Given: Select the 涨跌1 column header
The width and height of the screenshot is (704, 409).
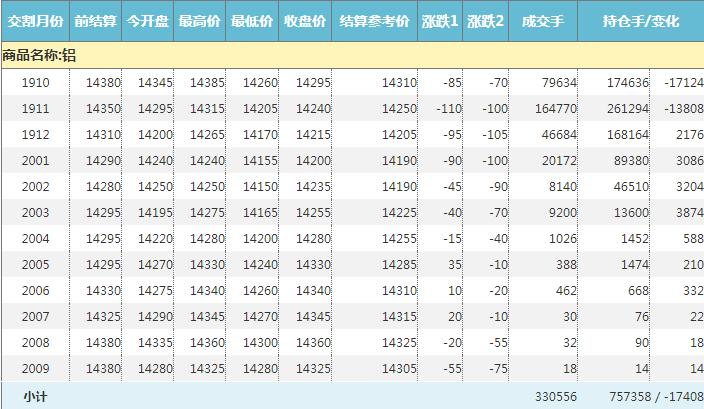Looking at the screenshot, I should (x=440, y=21).
